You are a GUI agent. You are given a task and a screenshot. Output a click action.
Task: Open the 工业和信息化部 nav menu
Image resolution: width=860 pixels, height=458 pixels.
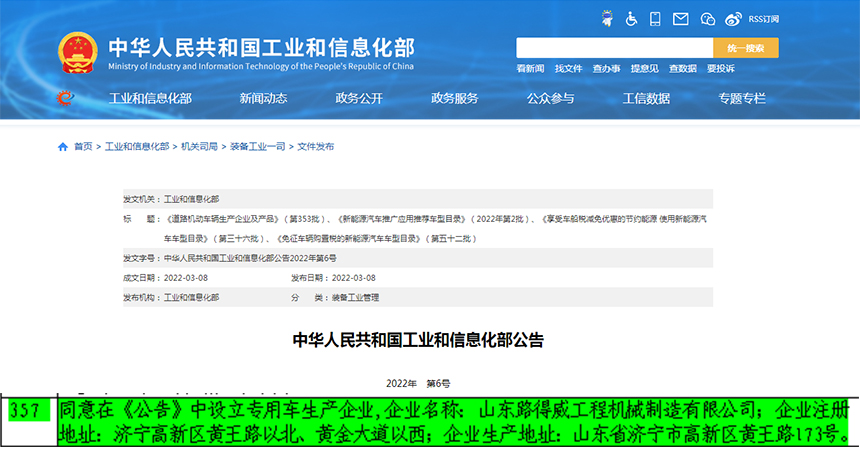(150, 99)
